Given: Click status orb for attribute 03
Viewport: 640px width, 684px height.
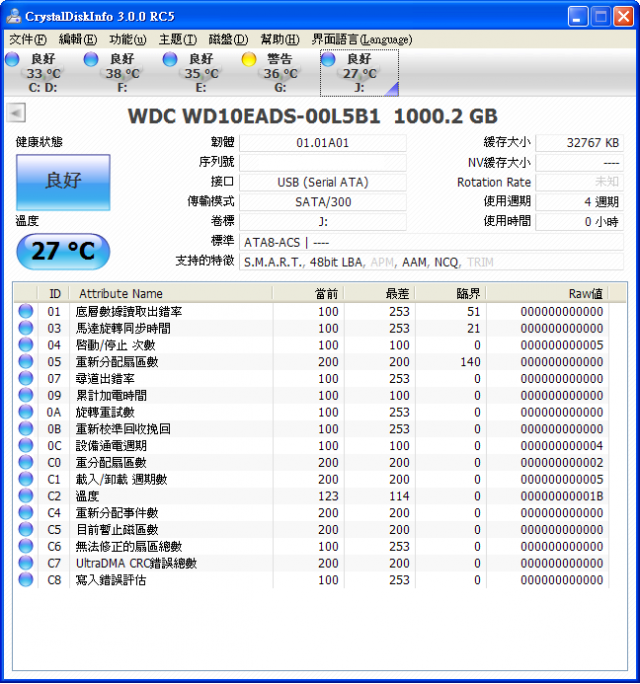Looking at the screenshot, I should coord(26,328).
